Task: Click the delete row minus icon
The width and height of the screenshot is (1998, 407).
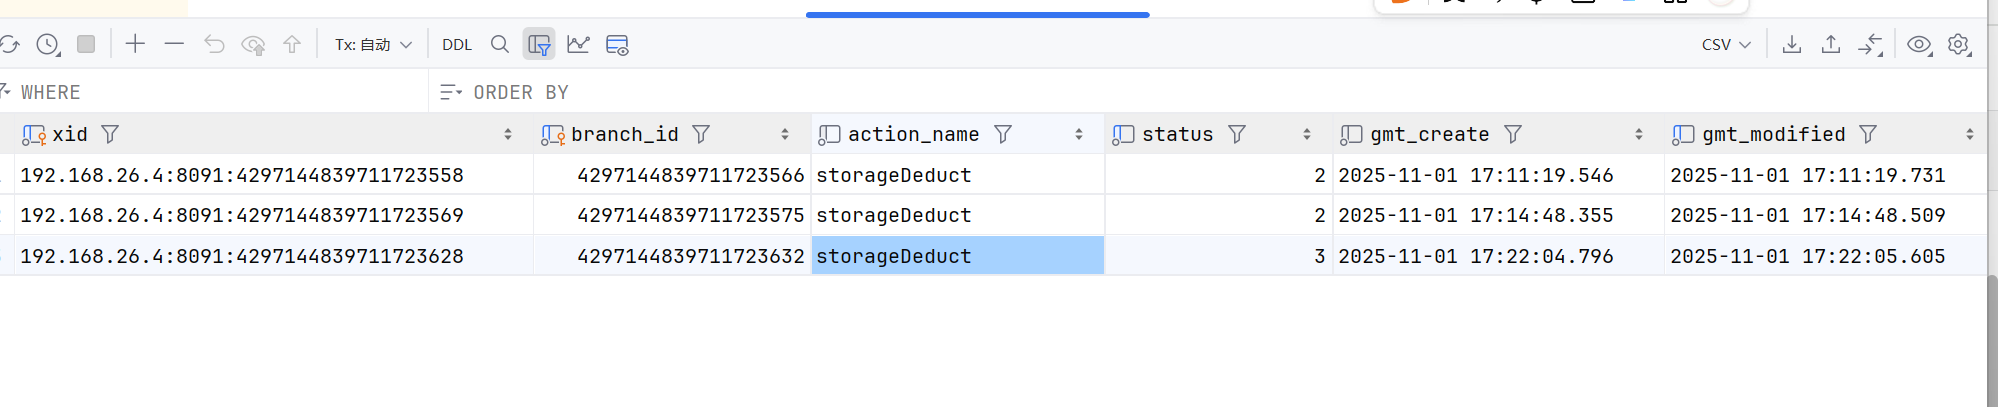Action: 174,44
